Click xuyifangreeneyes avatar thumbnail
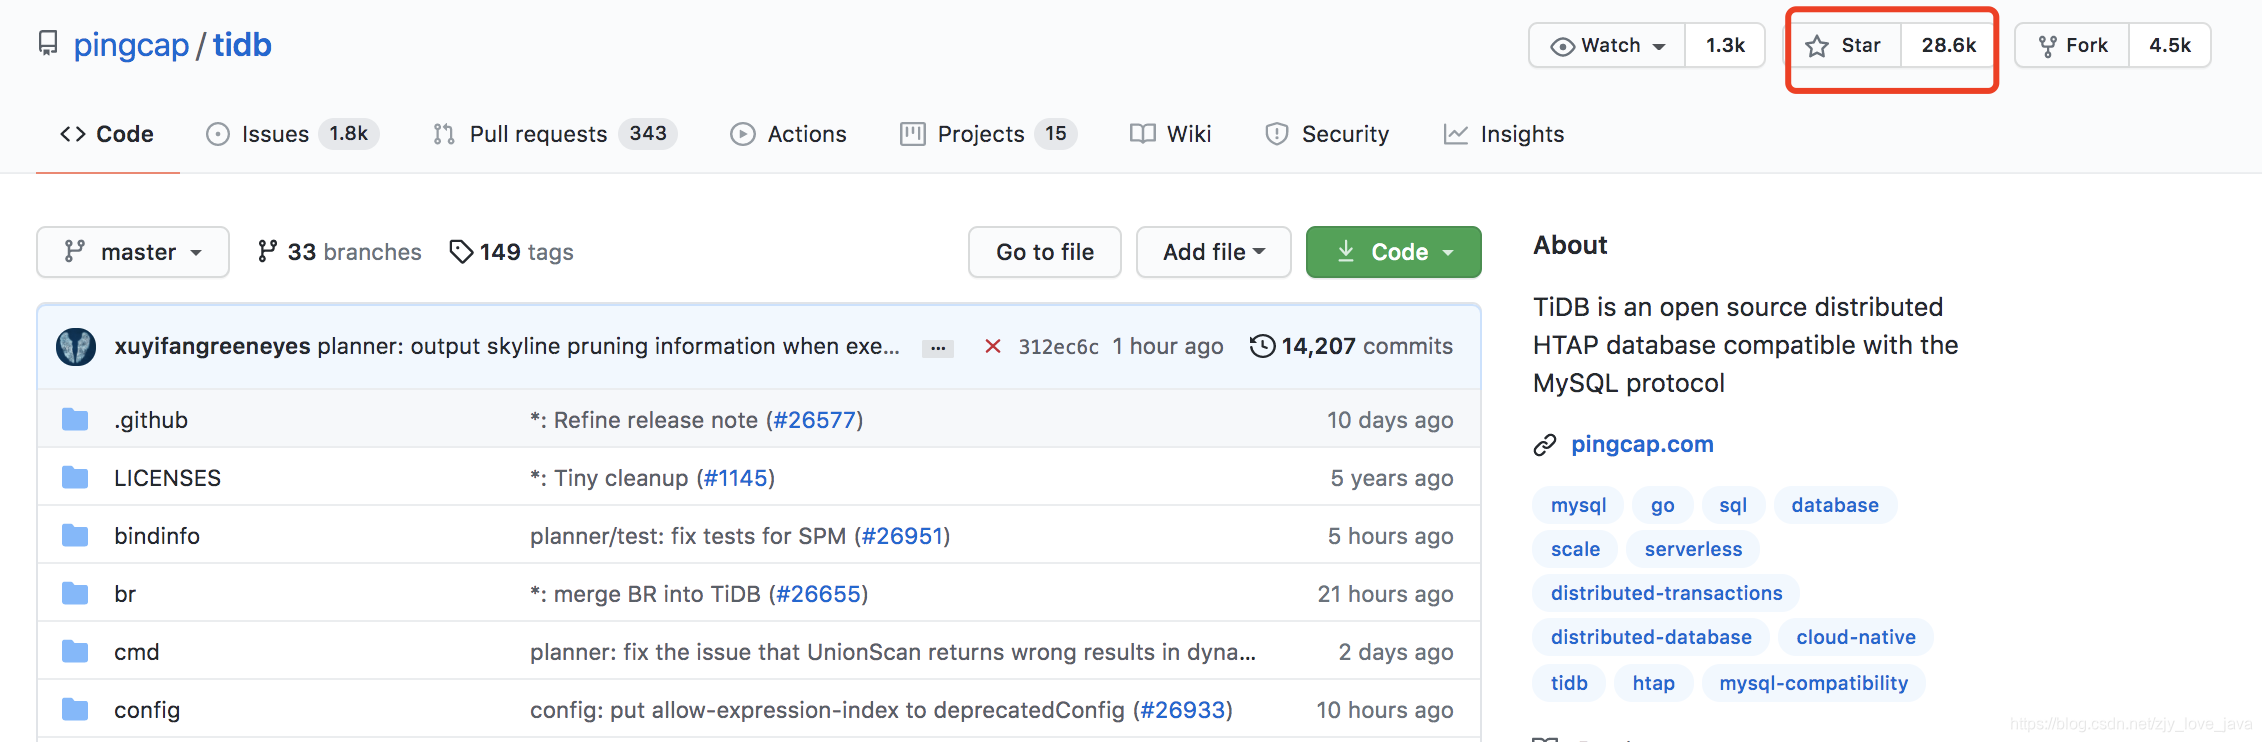2262x742 pixels. (x=76, y=346)
